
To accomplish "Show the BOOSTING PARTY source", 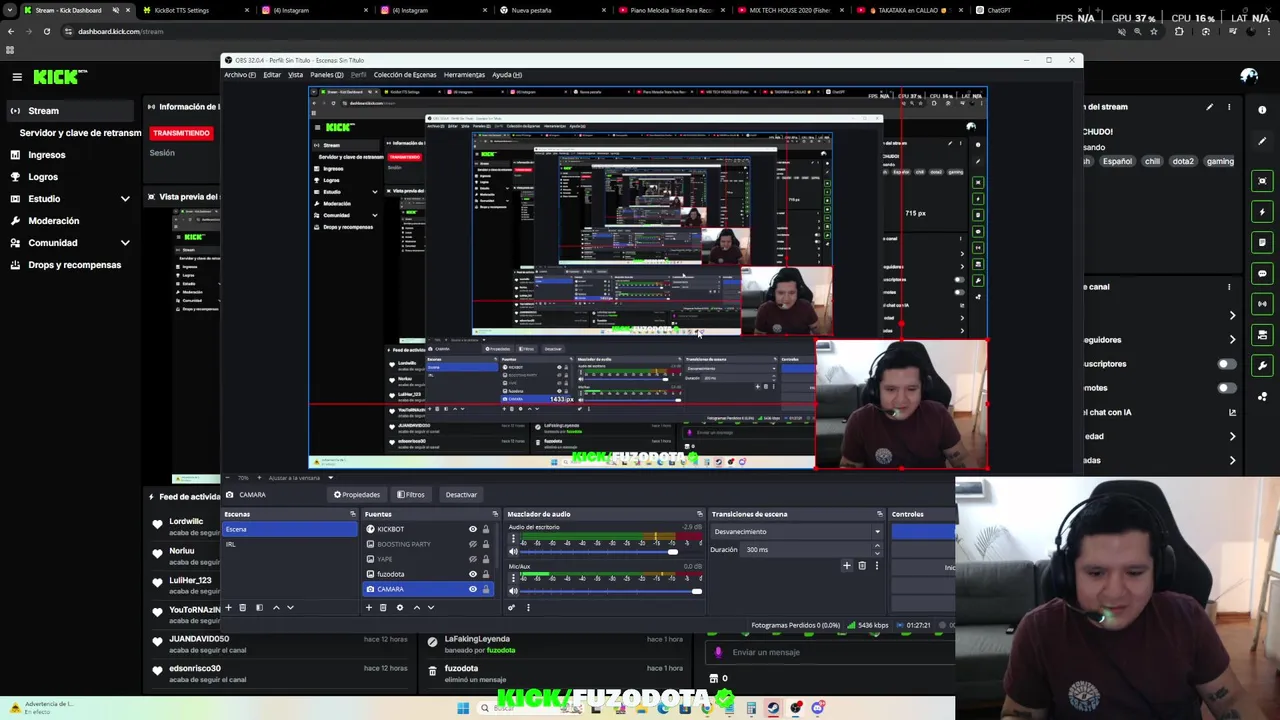I will [x=473, y=544].
